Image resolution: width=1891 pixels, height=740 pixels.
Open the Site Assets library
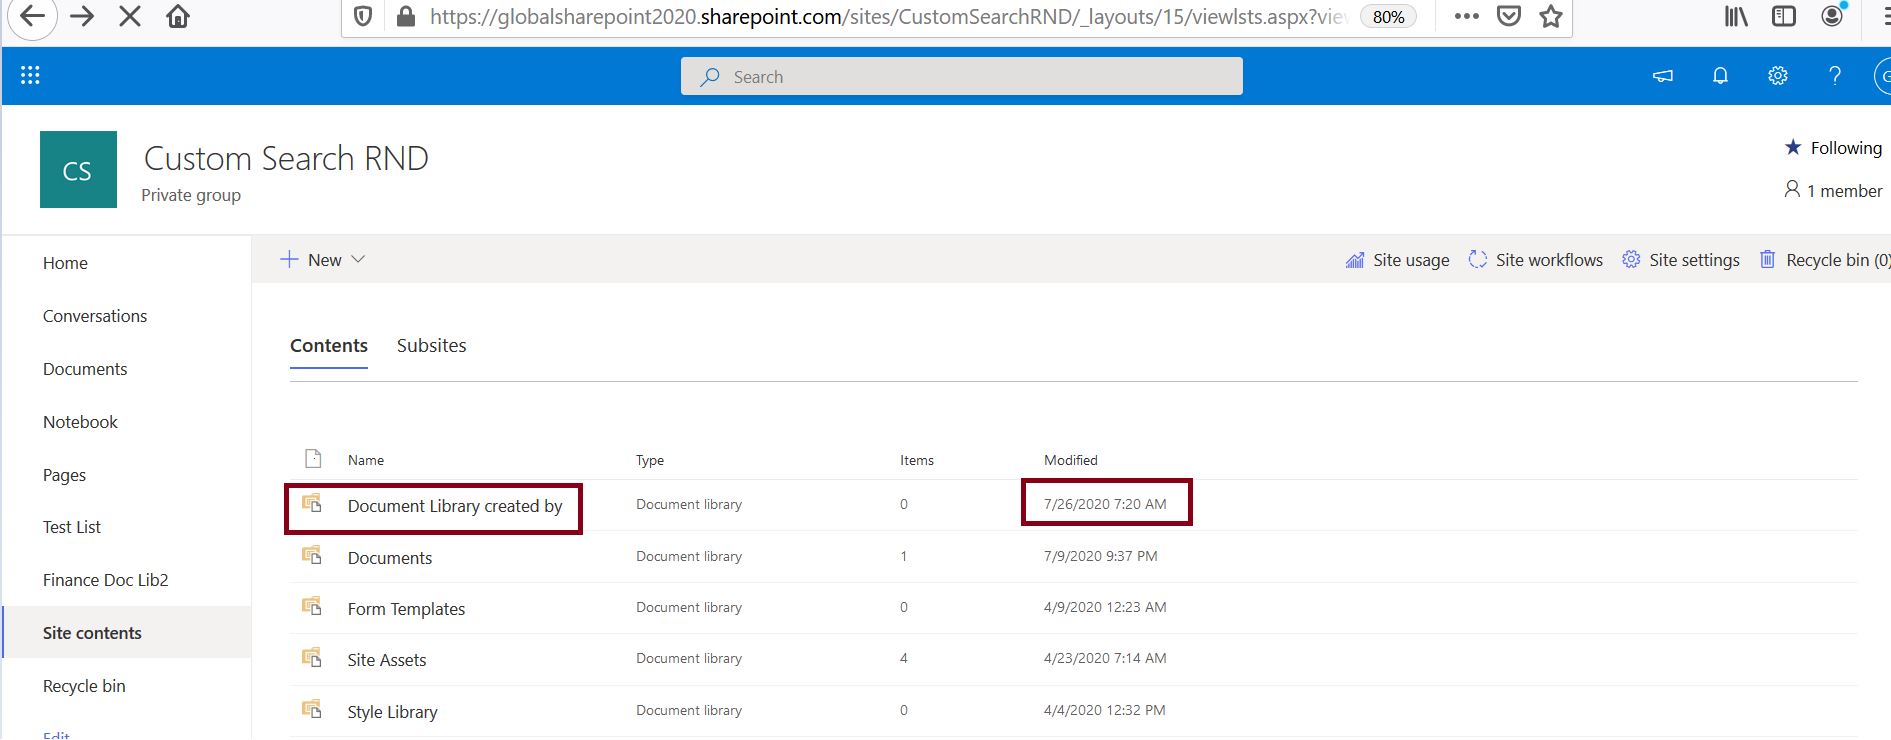[x=387, y=660]
